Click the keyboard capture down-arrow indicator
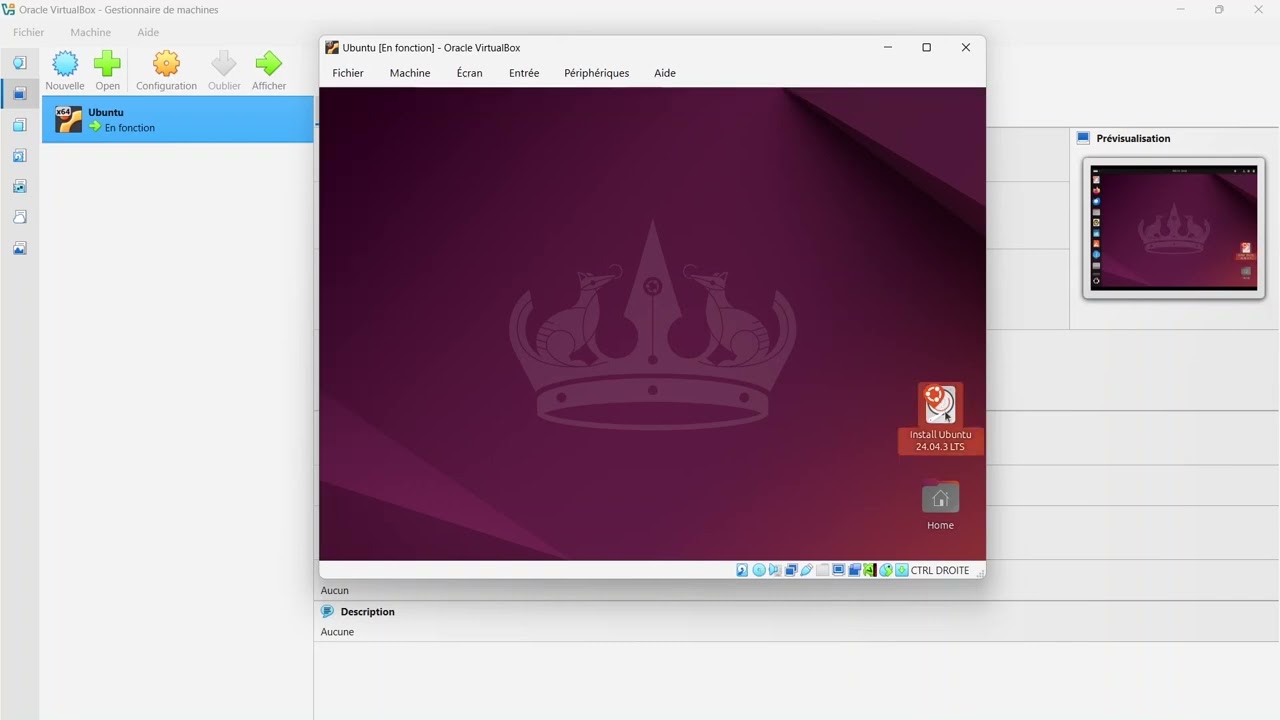1280x720 pixels. point(902,570)
